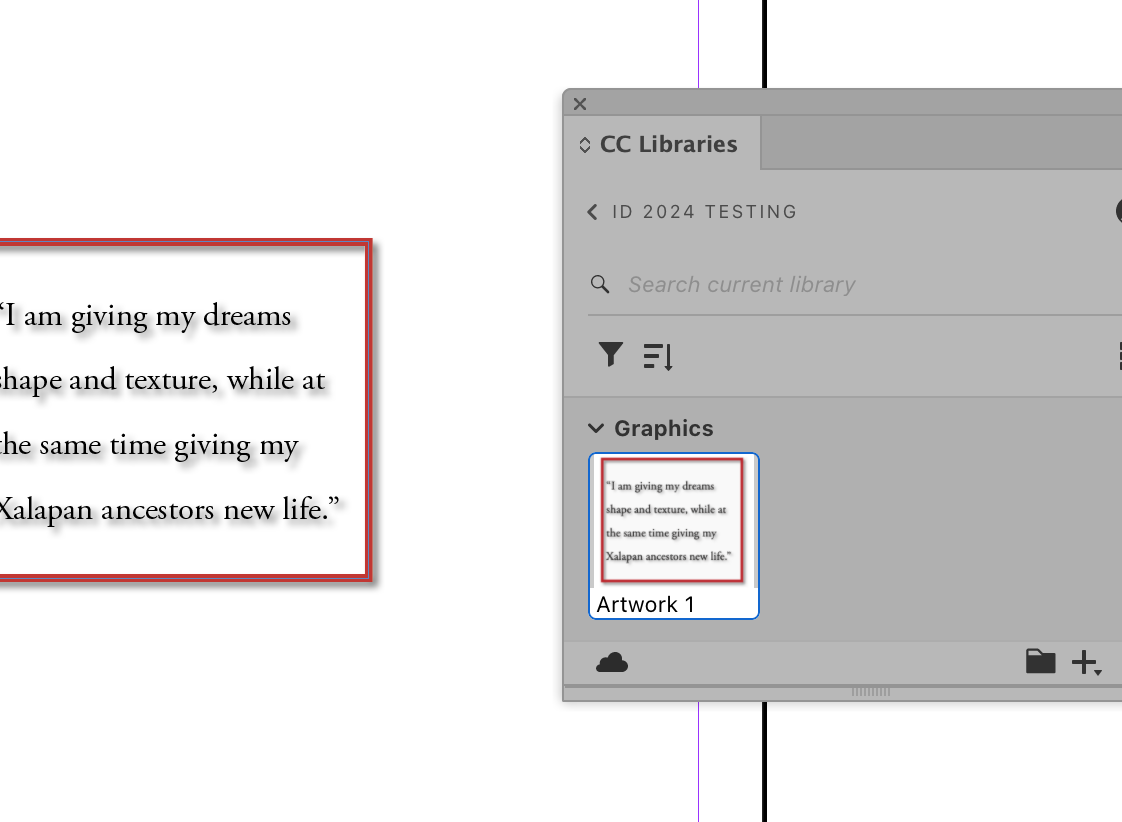Click the cloud sync status icon

click(x=613, y=662)
